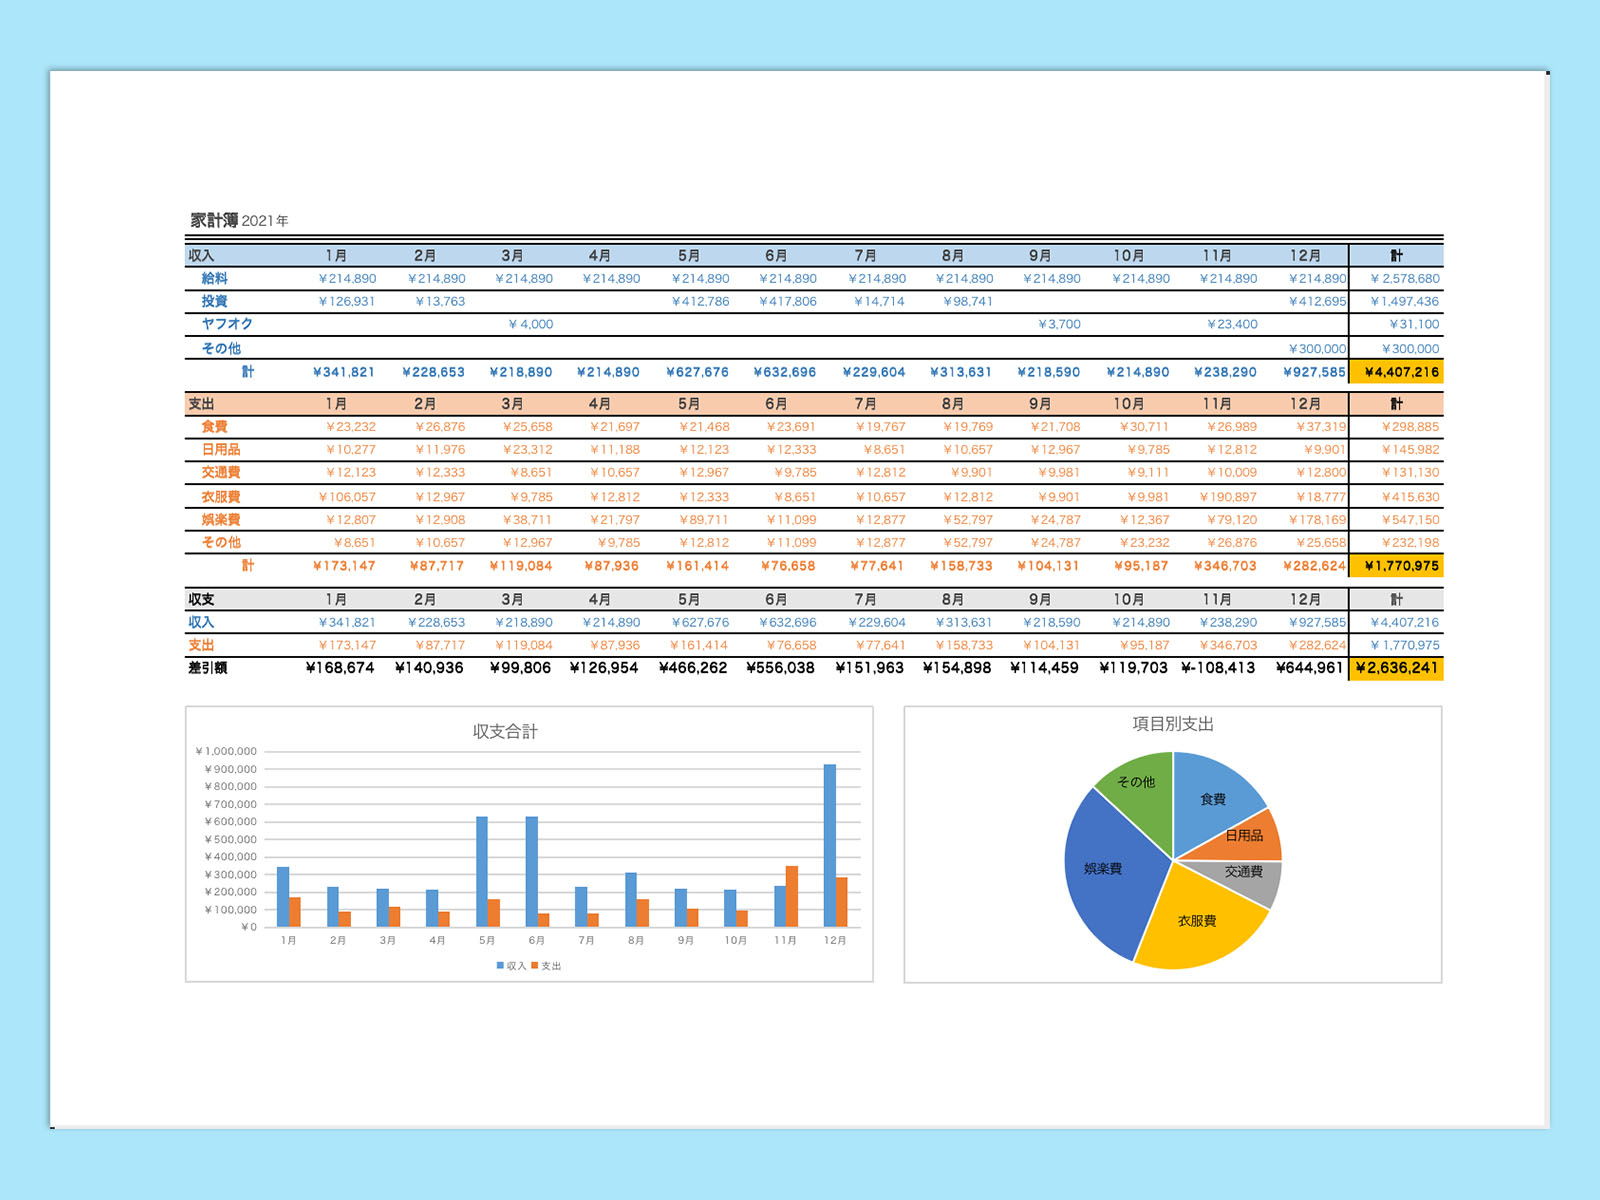
Task: Select the yellow ¥2,636,241 balance total cell
Action: tap(1397, 668)
